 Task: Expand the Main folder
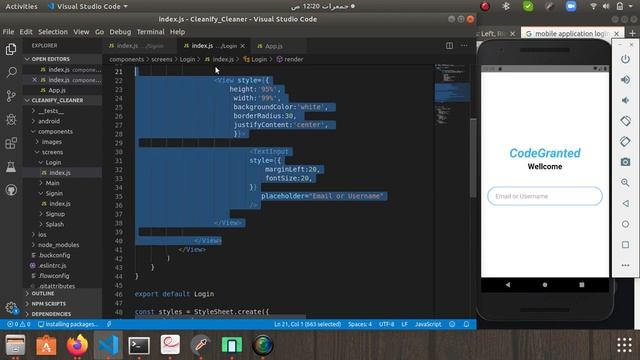coord(52,183)
